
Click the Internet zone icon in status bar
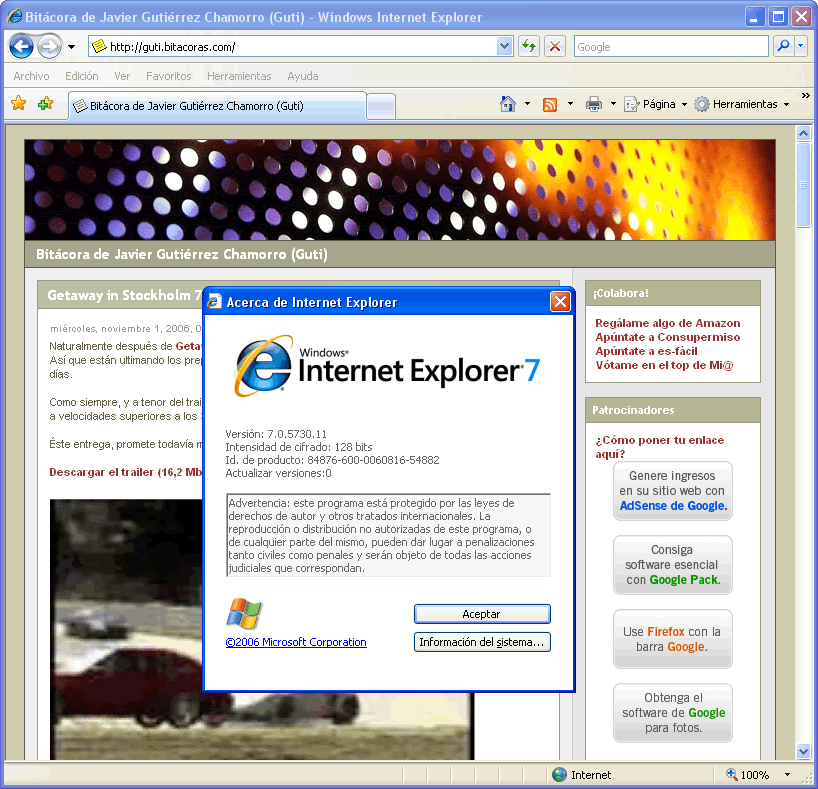coord(560,774)
